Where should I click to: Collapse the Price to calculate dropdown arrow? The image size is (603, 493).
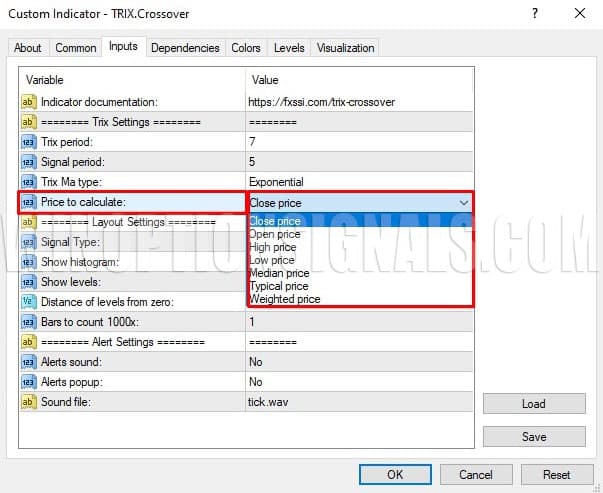(x=463, y=203)
